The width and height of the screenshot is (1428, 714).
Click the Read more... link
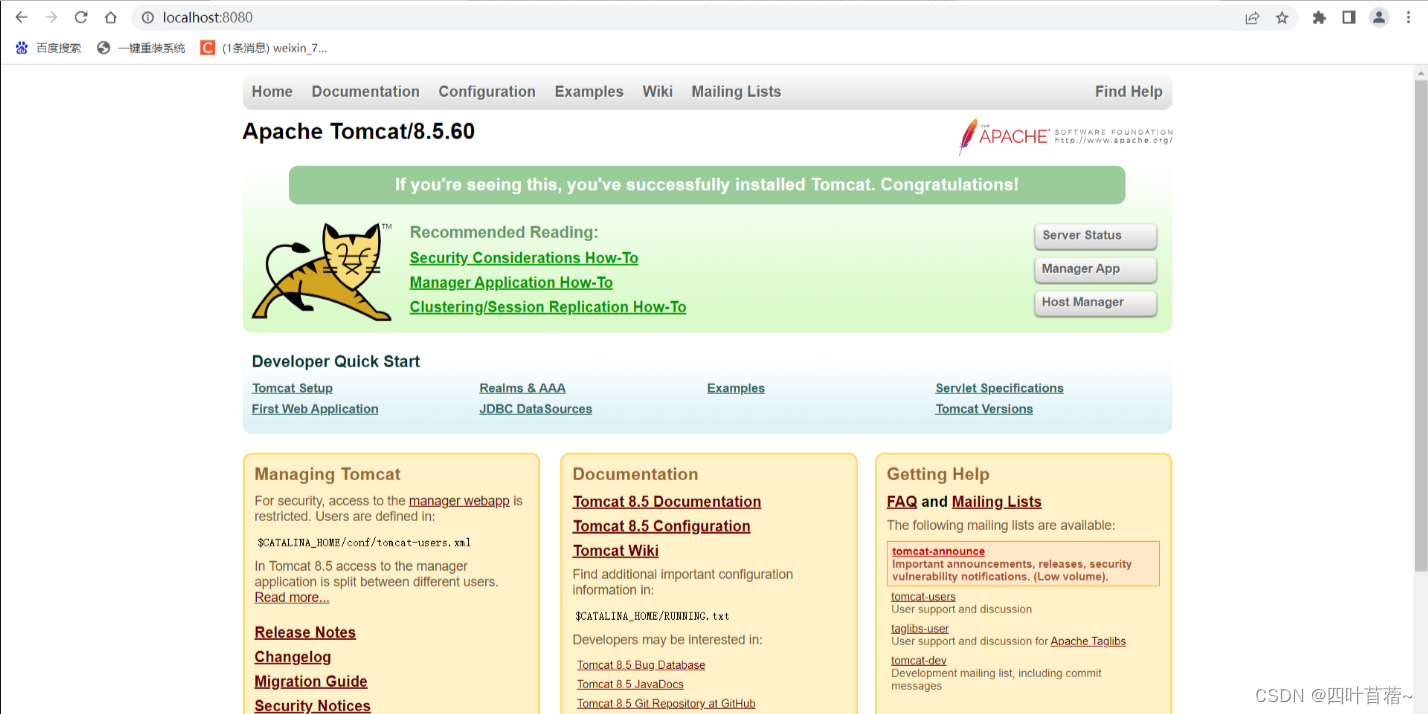pos(291,597)
